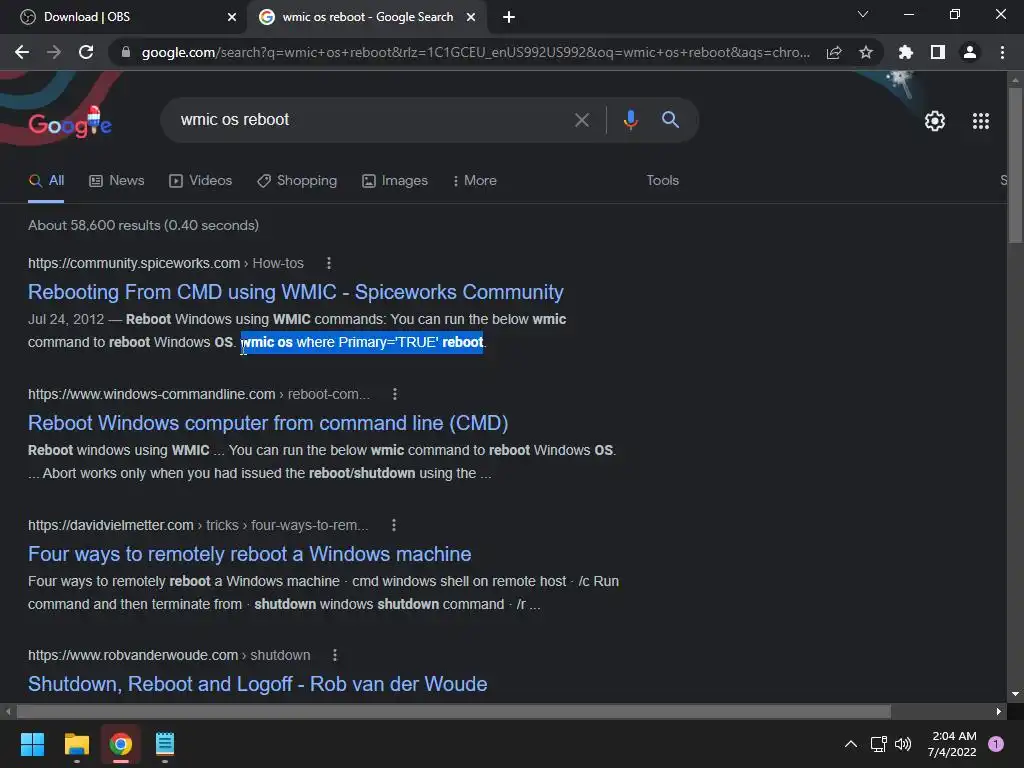The height and width of the screenshot is (768, 1024).
Task: Open a new browser tab
Action: (509, 17)
